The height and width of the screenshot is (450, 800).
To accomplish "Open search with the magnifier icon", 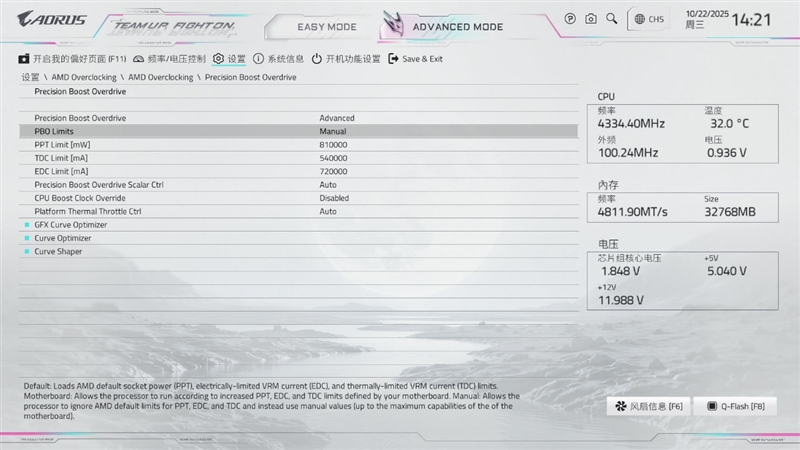I will pyautogui.click(x=611, y=19).
